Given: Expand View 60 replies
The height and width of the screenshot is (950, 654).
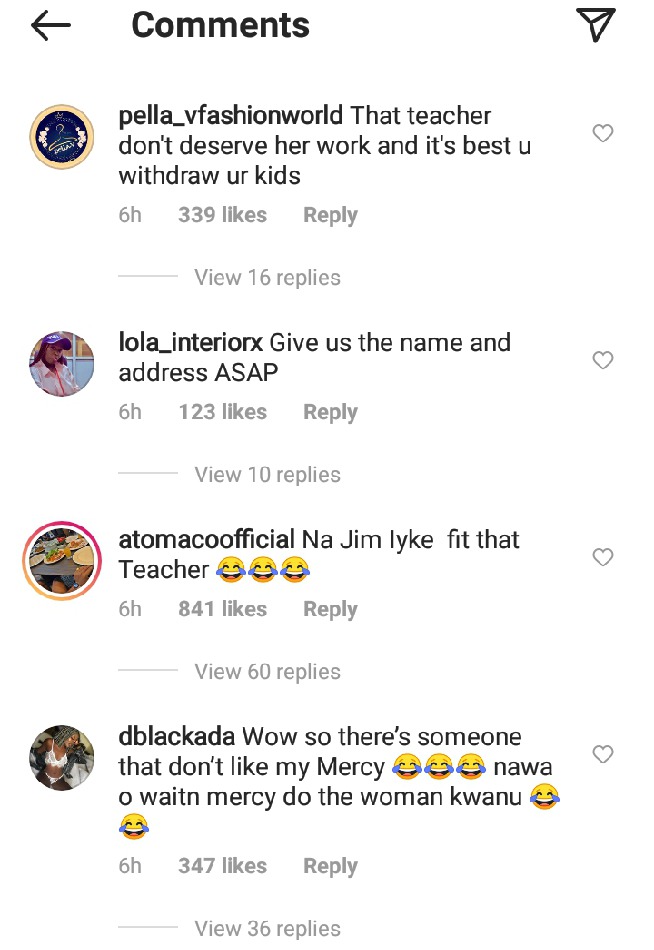Looking at the screenshot, I should [267, 671].
